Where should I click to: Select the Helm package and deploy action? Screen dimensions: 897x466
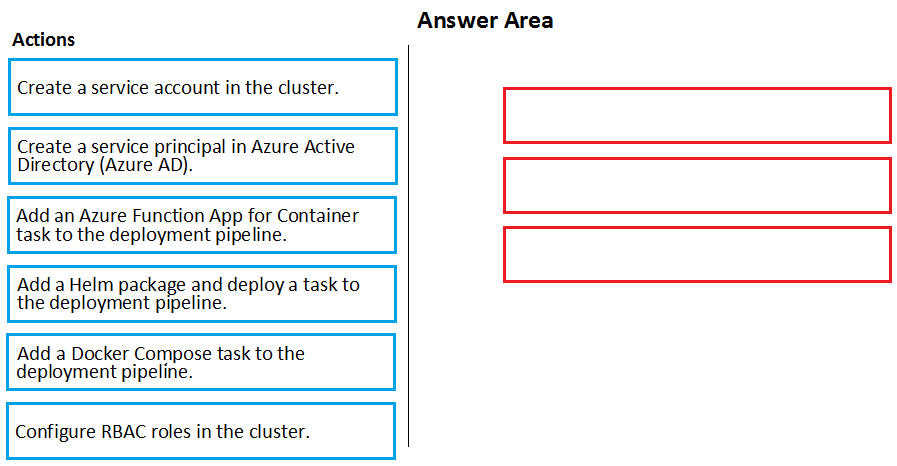click(x=202, y=294)
